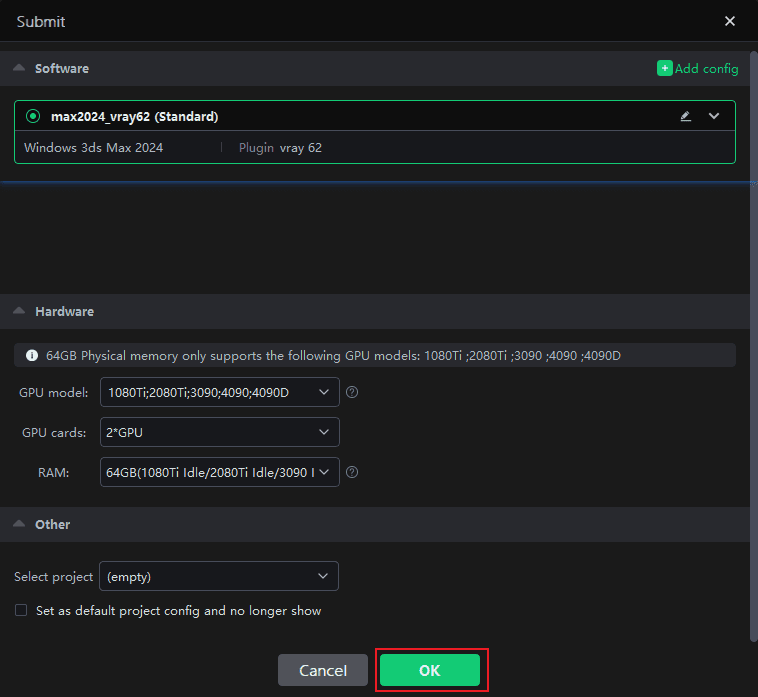Select the max2024_vray62 radio button
Image resolution: width=758 pixels, height=697 pixels.
tap(33, 116)
